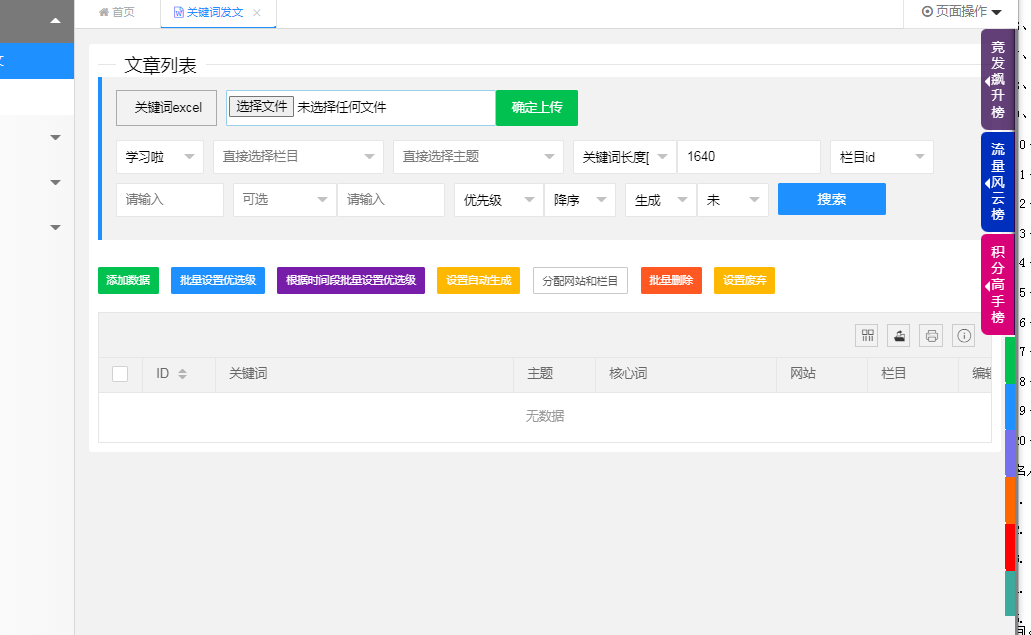Screen dimensions: 1031x635
Task: Click the 请输入 field after 可选
Action: point(391,200)
